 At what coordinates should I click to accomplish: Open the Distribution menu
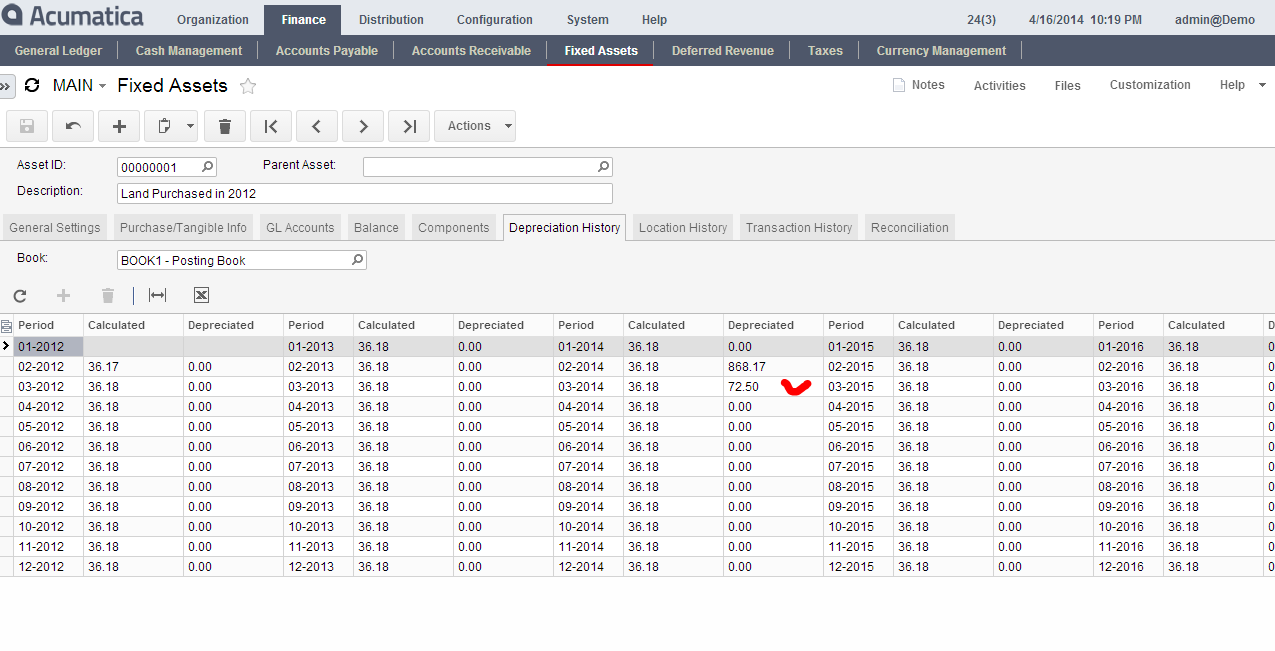[391, 20]
